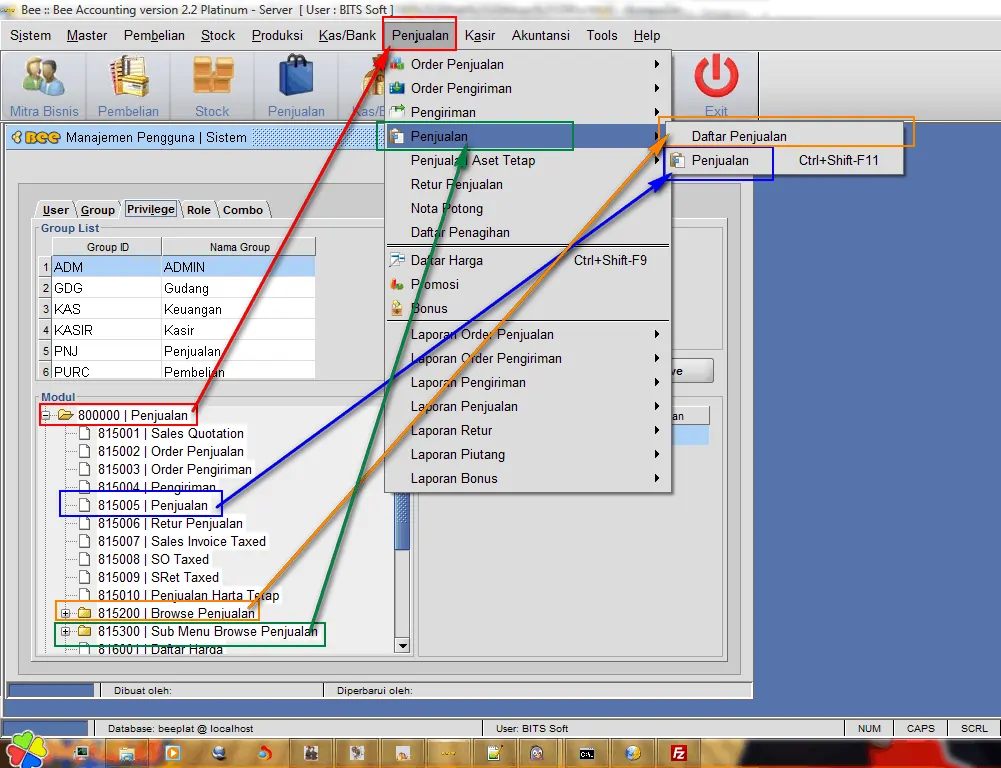Collapse the 800000 Penjualan tree node
1001x768 pixels.
[46, 416]
